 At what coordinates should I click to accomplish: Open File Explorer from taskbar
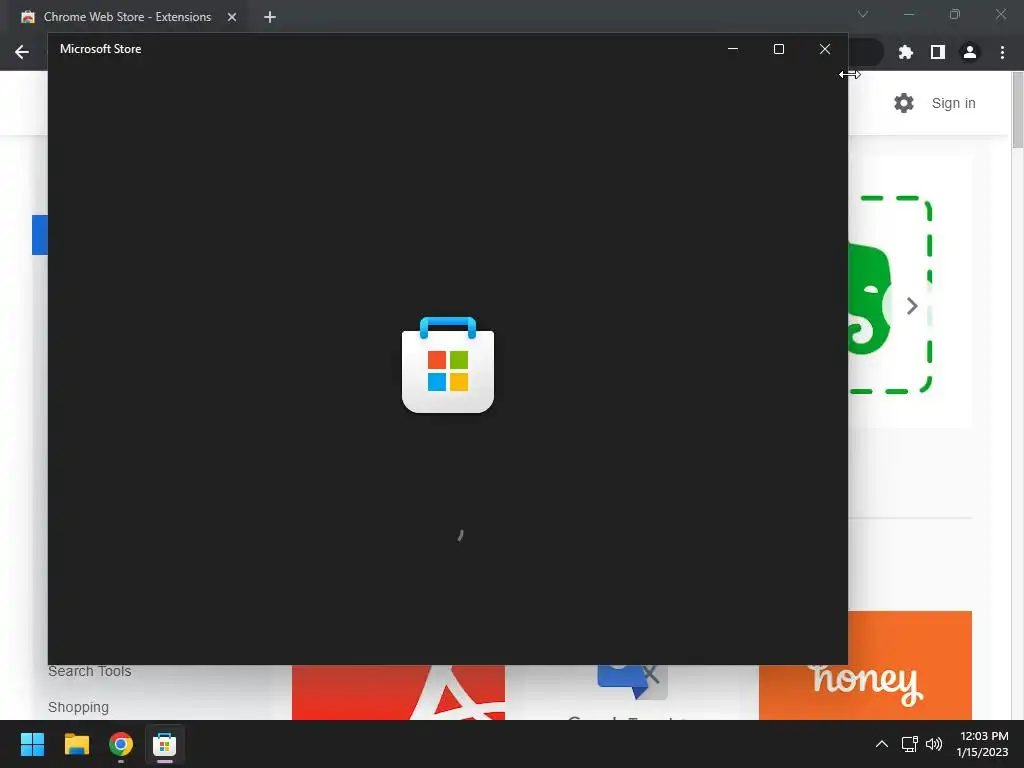pyautogui.click(x=76, y=744)
